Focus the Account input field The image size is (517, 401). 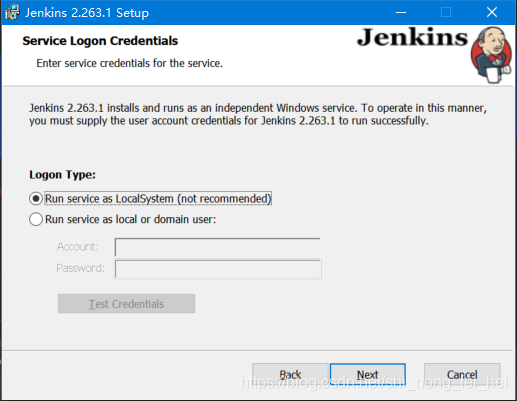coord(217,247)
